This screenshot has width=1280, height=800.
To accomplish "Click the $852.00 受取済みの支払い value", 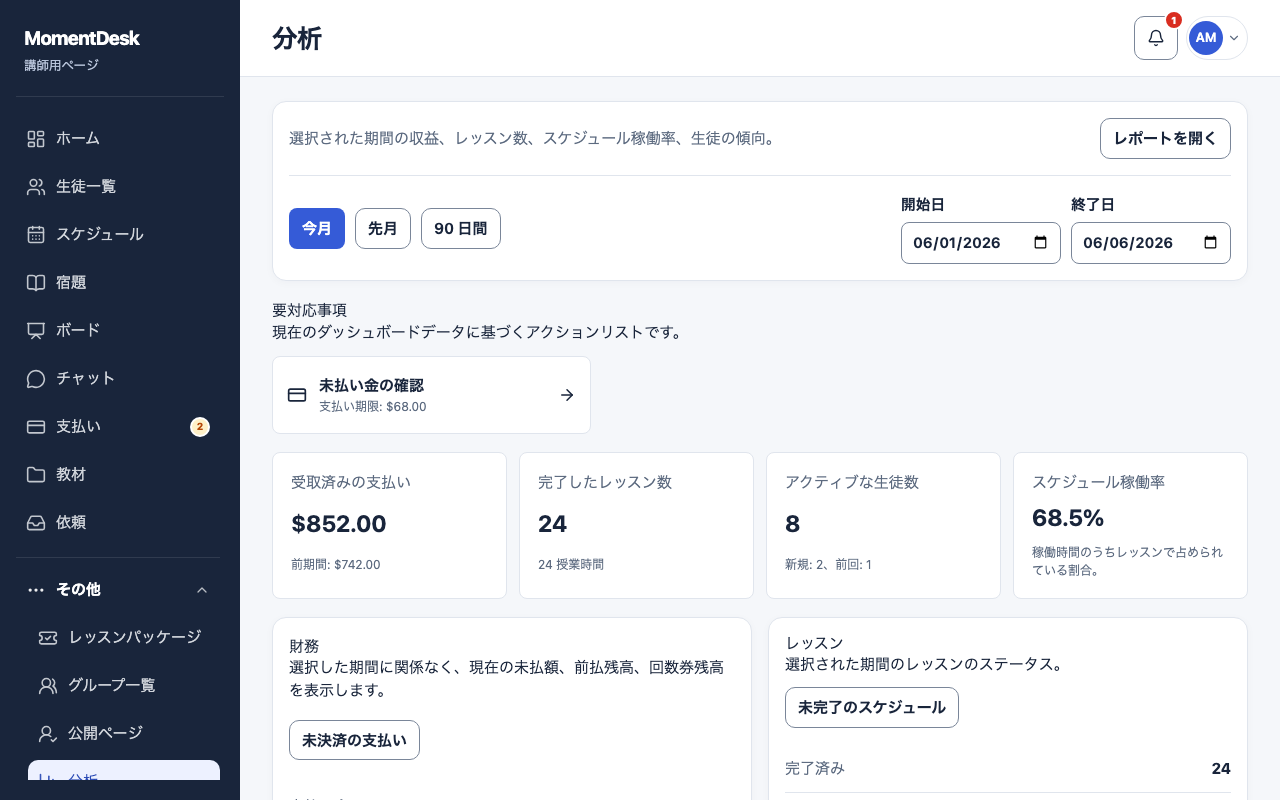I will (339, 524).
